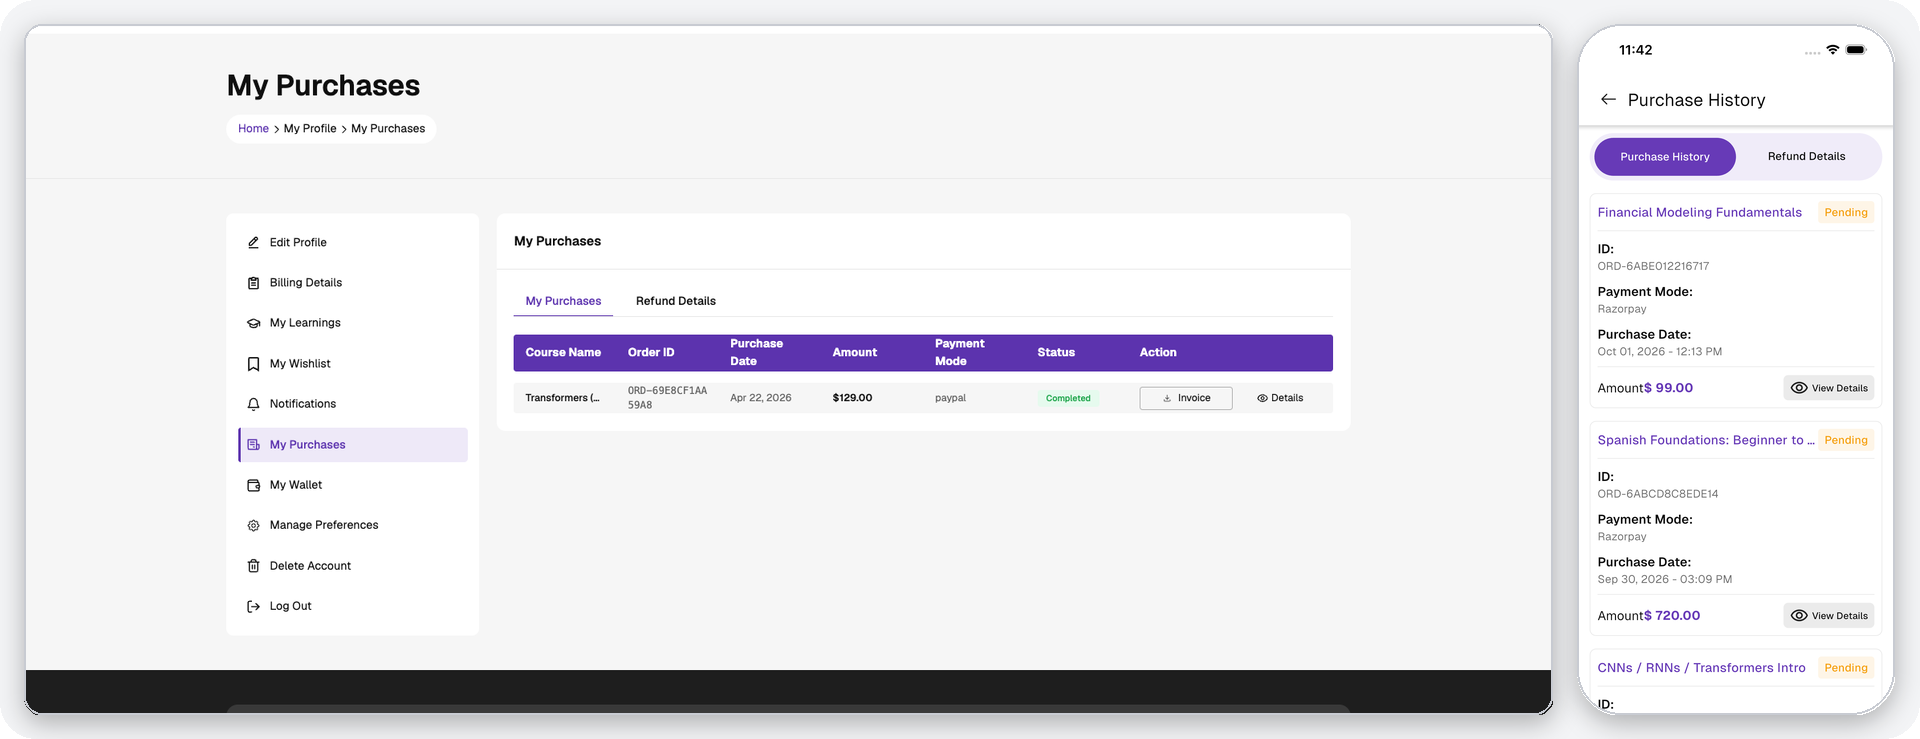Tap the phone Wi-Fi status icon
Image resolution: width=1920 pixels, height=739 pixels.
coord(1832,49)
